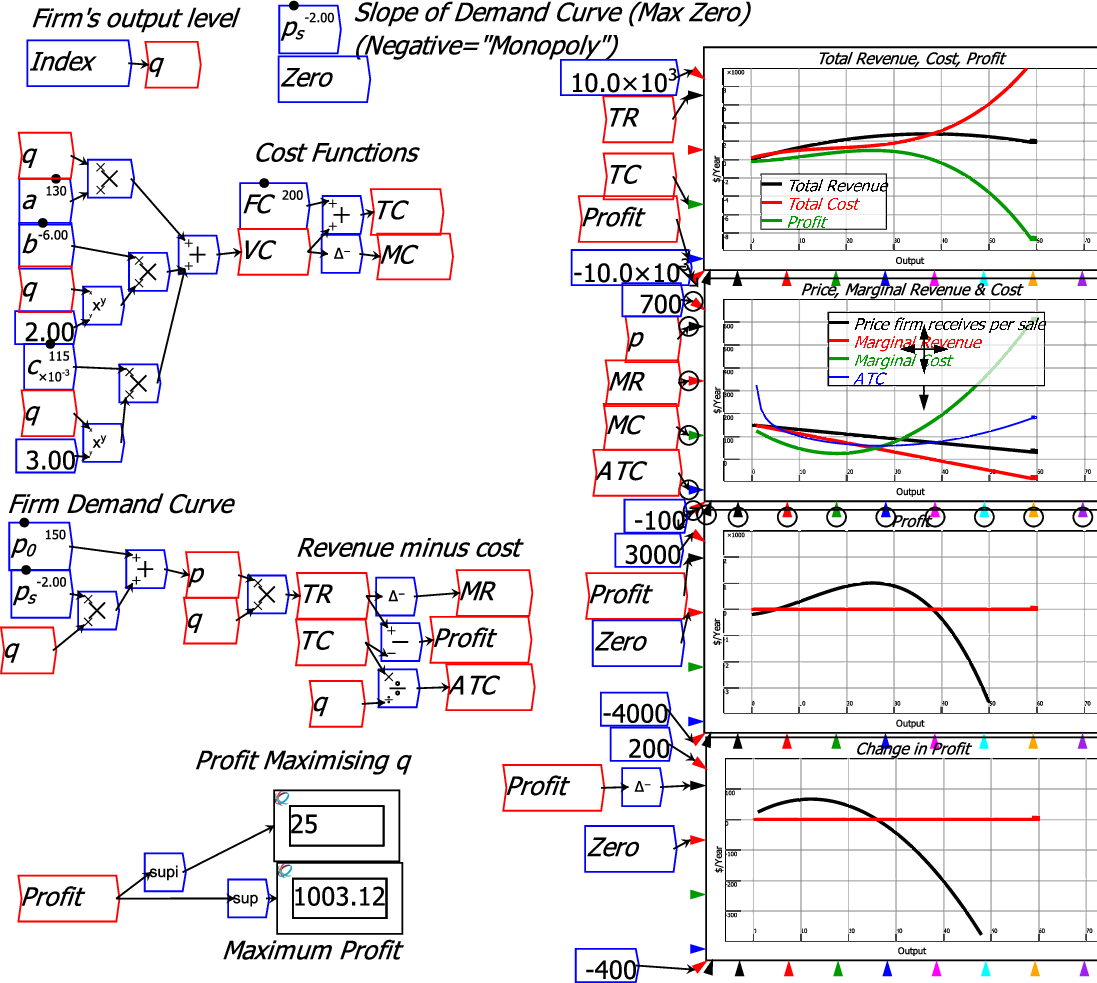Image resolution: width=1097 pixels, height=983 pixels.
Task: Select the multiply operator producing TR
Action: [267, 595]
